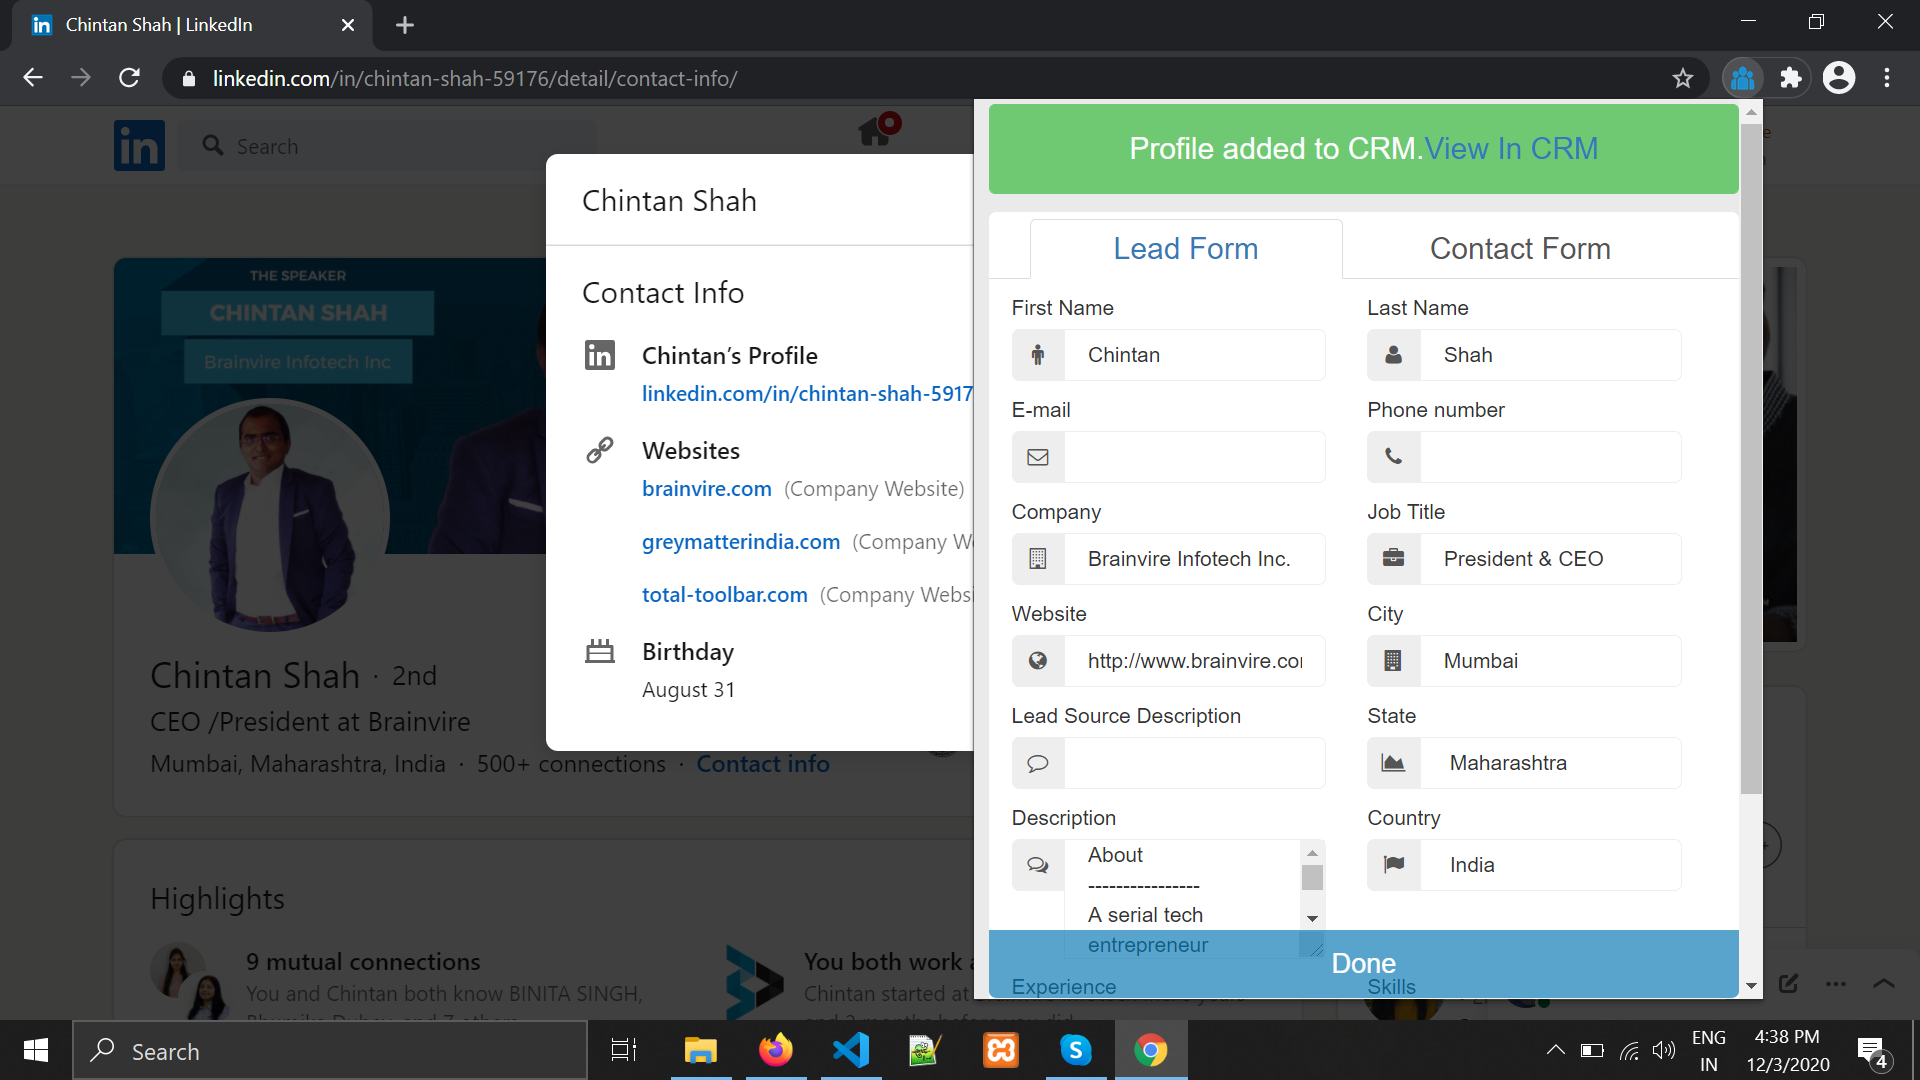Click the Last Name field containing Shah
The height and width of the screenshot is (1080, 1920).
click(1551, 355)
